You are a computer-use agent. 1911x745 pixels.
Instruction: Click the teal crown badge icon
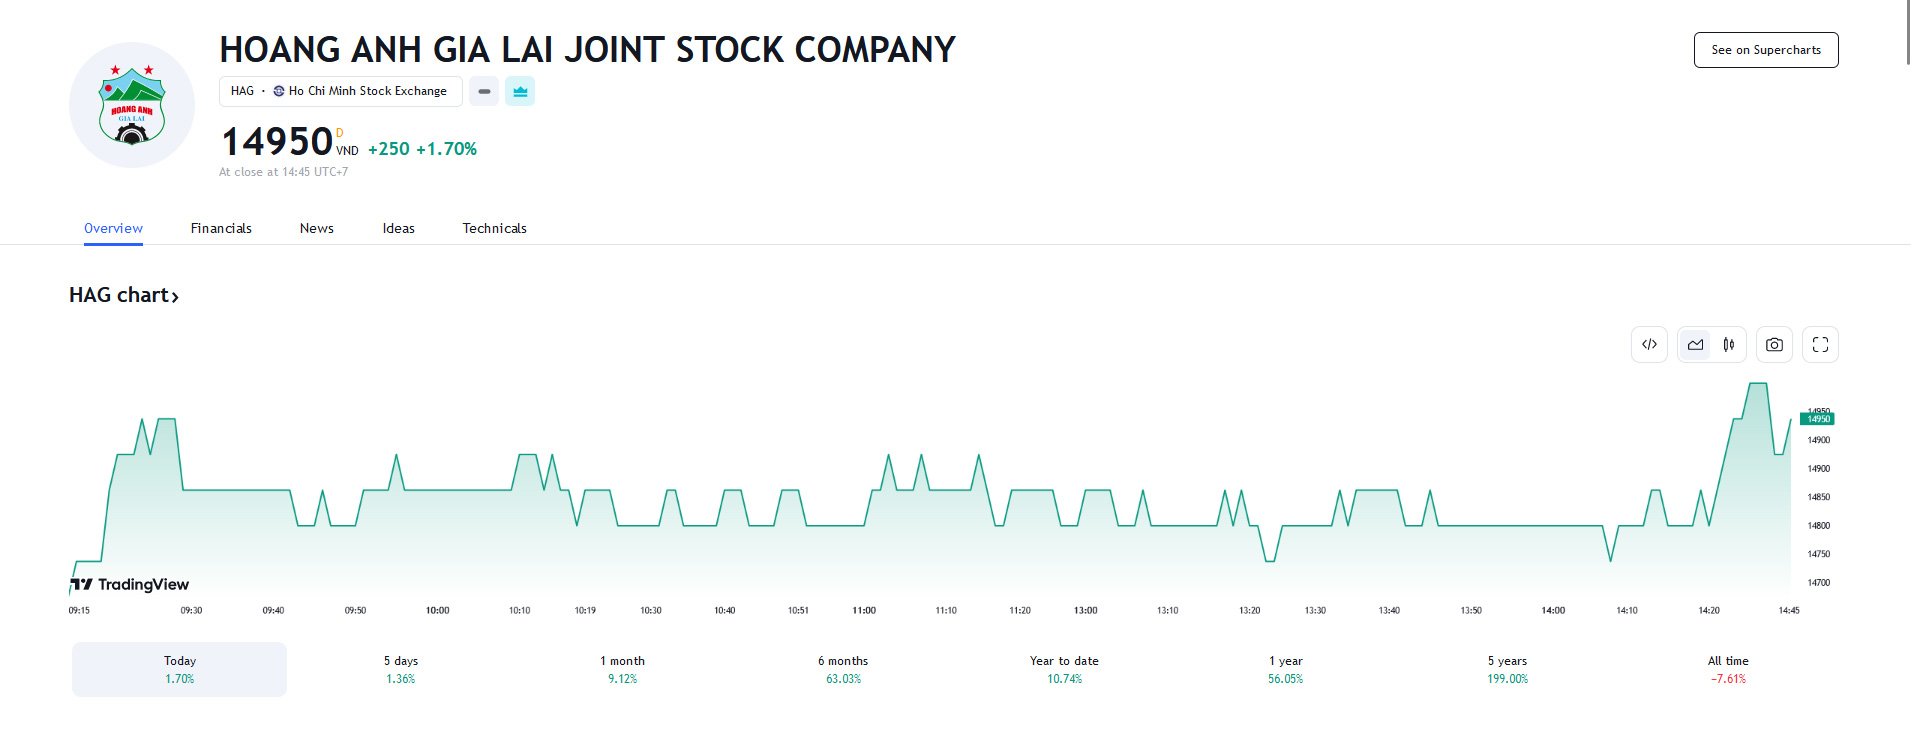pyautogui.click(x=520, y=91)
